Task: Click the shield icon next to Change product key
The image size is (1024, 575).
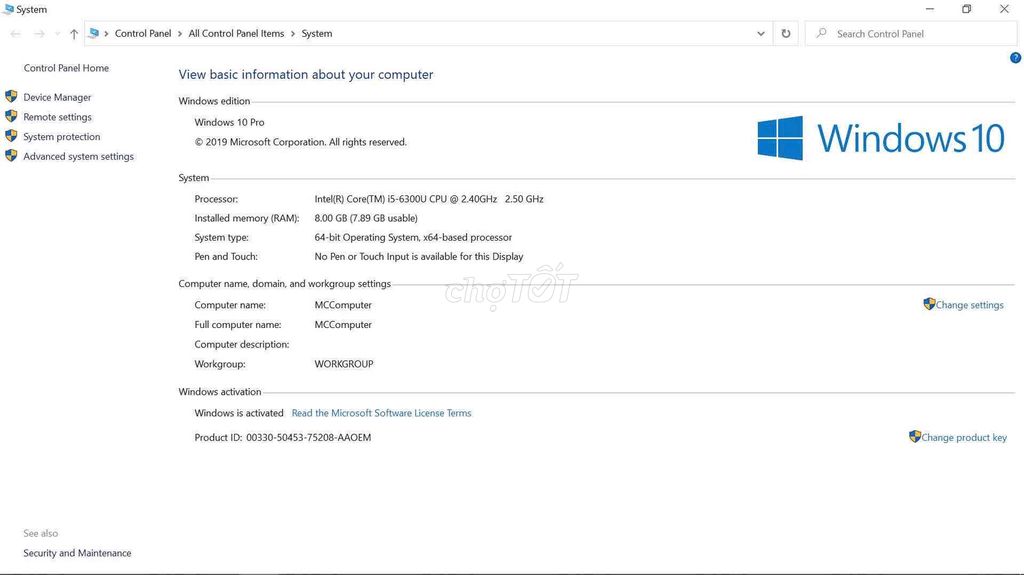Action: (x=915, y=436)
